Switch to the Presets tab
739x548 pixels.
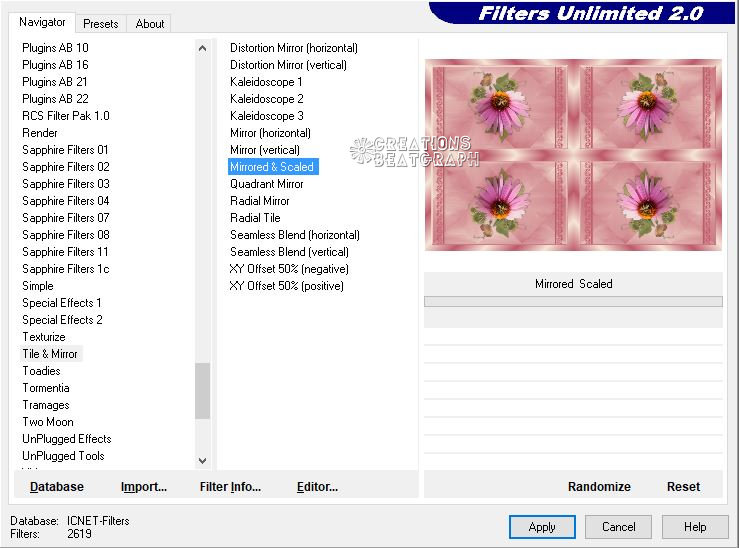click(x=100, y=24)
